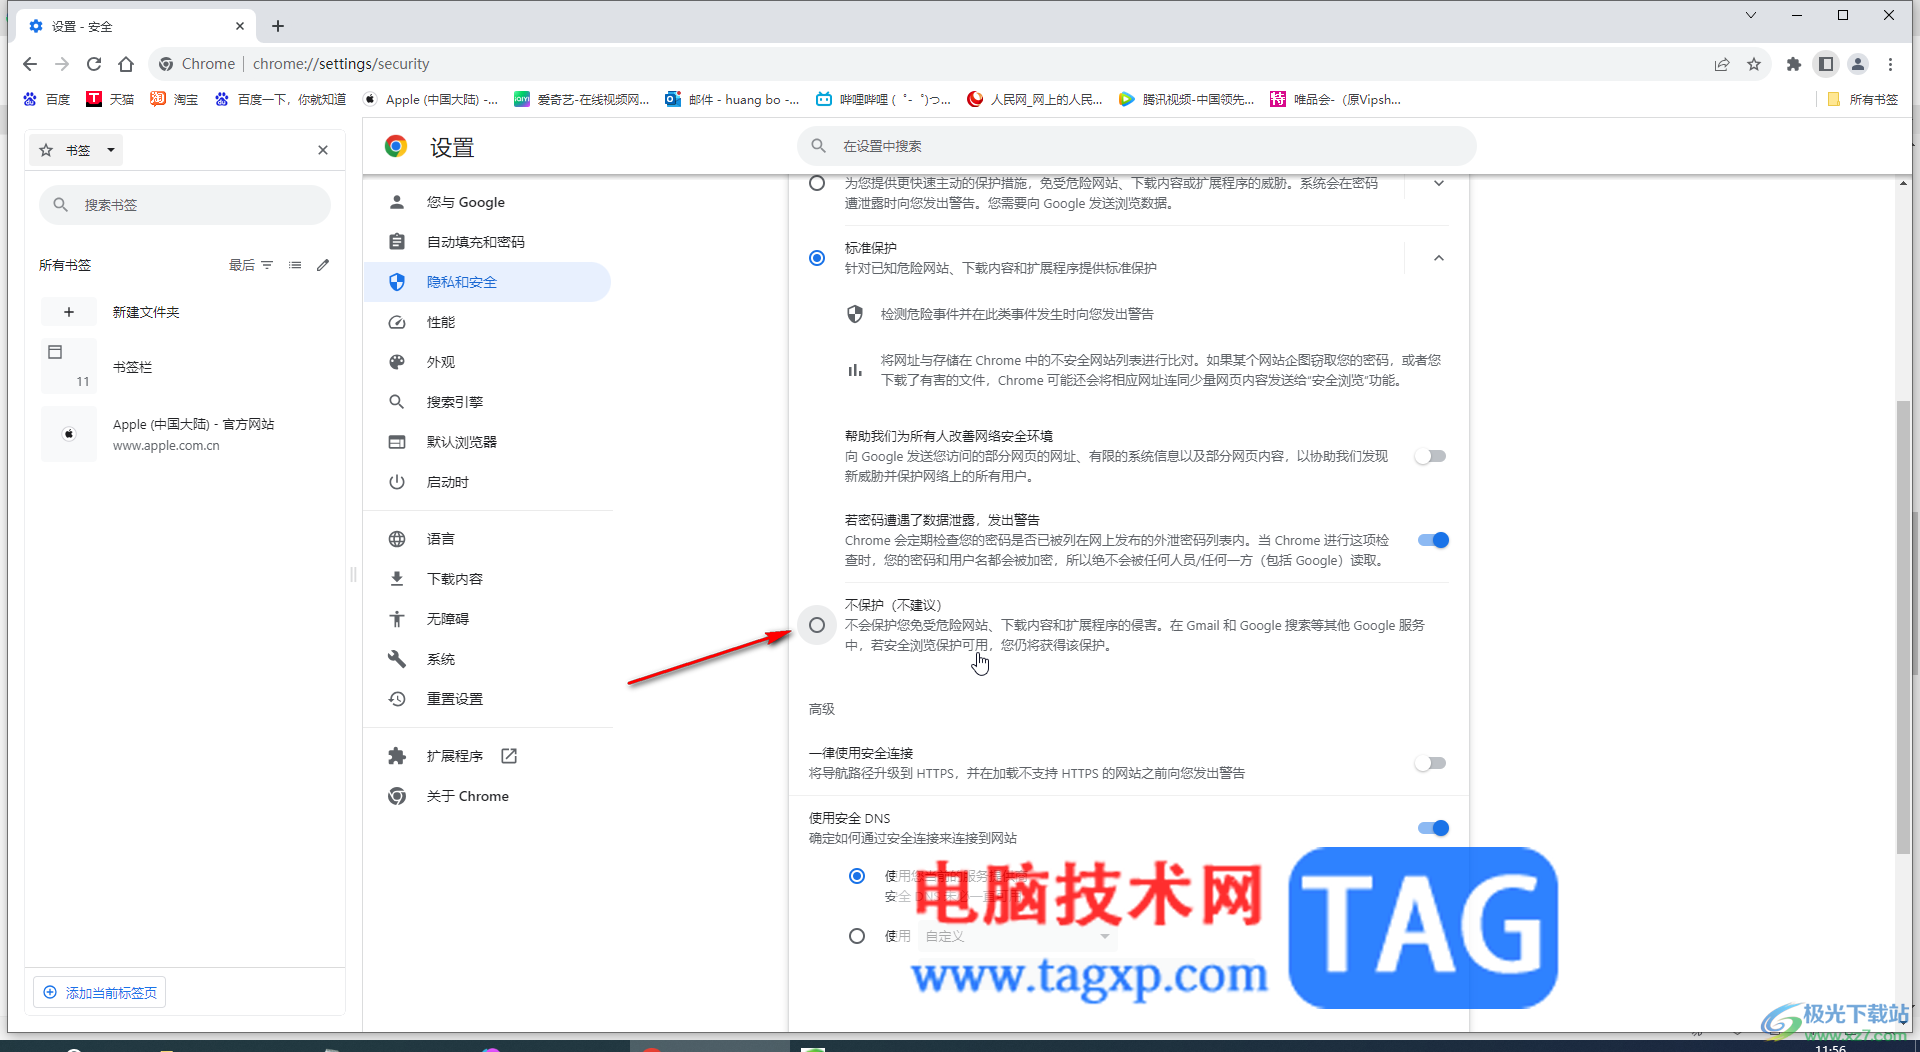The height and width of the screenshot is (1052, 1920).
Task: Open the Apple (中国大陆) bookmark entry
Action: click(185, 434)
